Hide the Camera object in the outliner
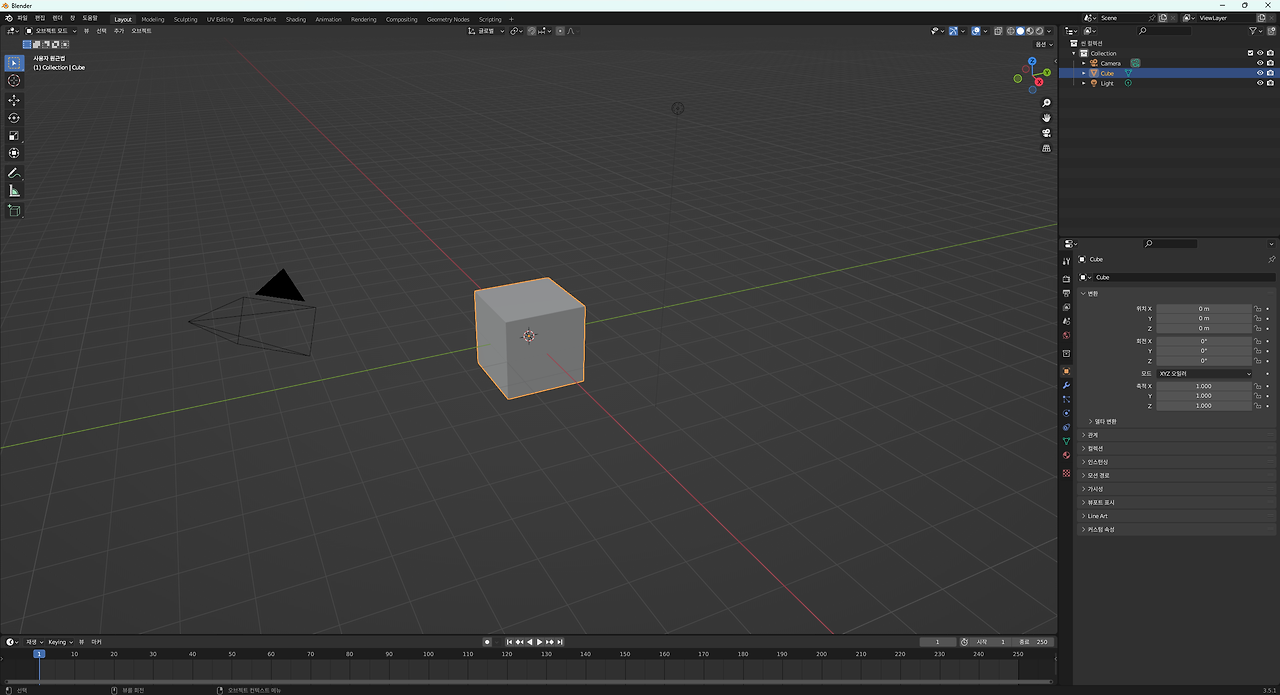 pos(1259,62)
